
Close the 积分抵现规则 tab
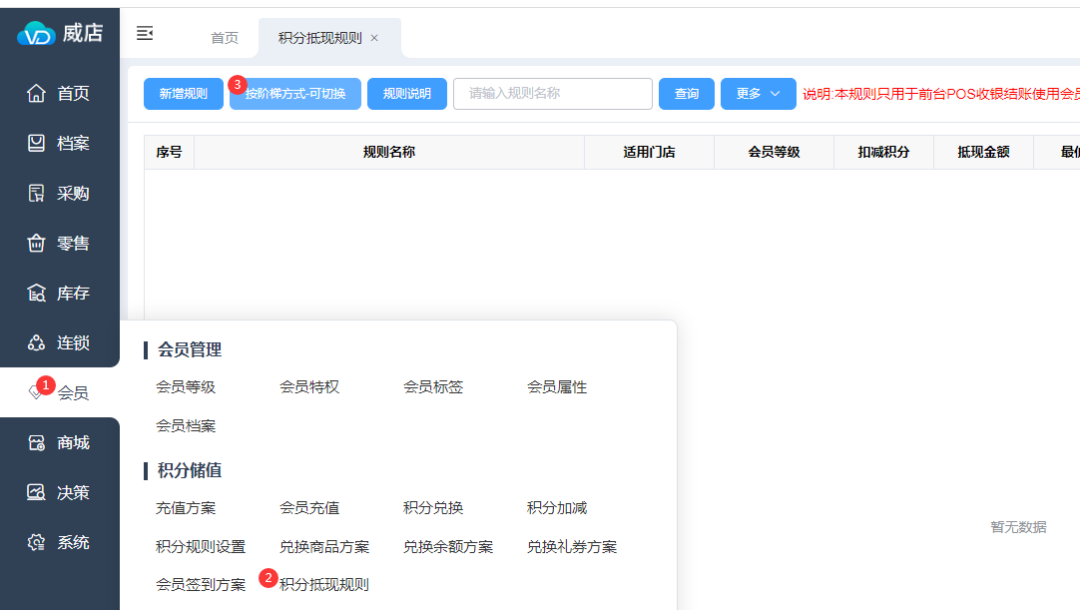[375, 38]
